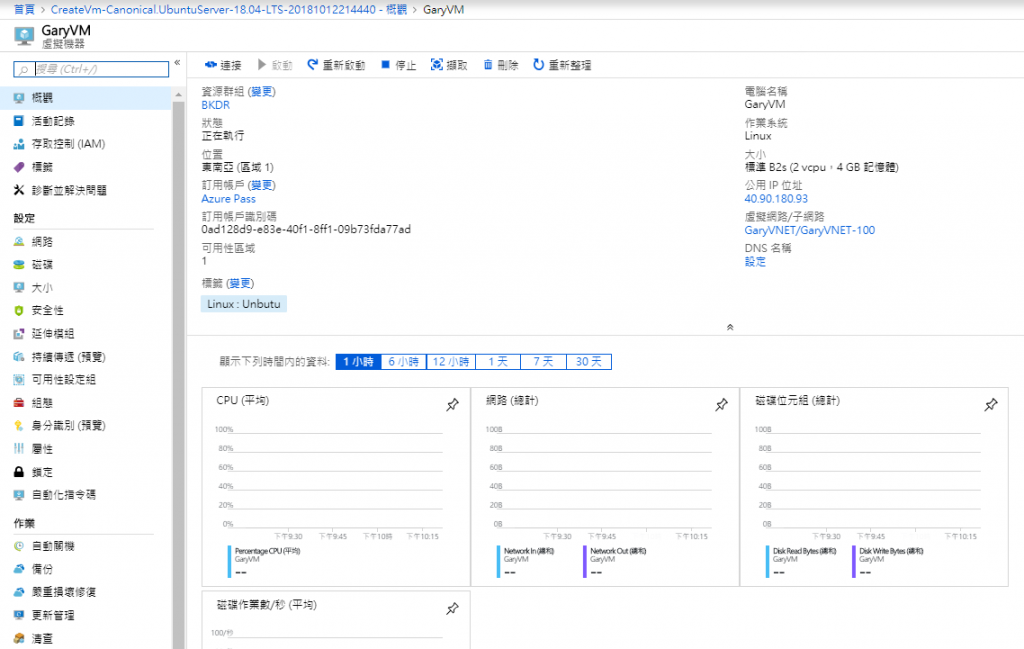
Task: Click the Percentage CPU legend color bar
Action: (229, 562)
